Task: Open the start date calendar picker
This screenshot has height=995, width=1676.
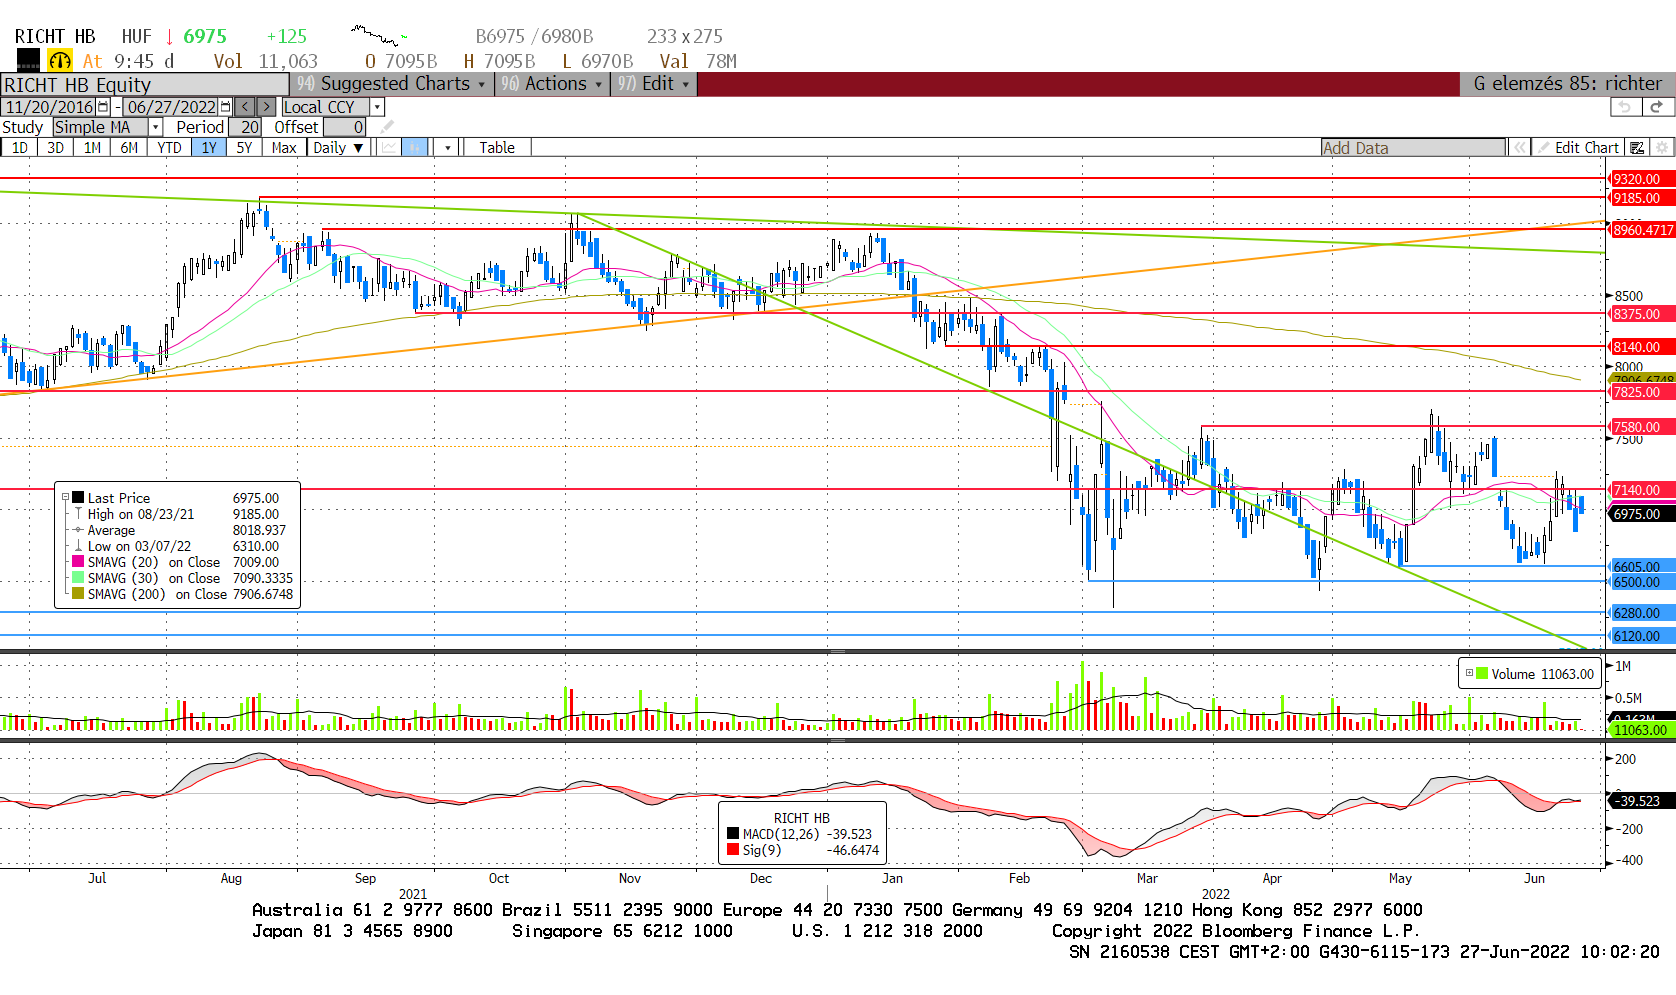Action: click(x=103, y=107)
